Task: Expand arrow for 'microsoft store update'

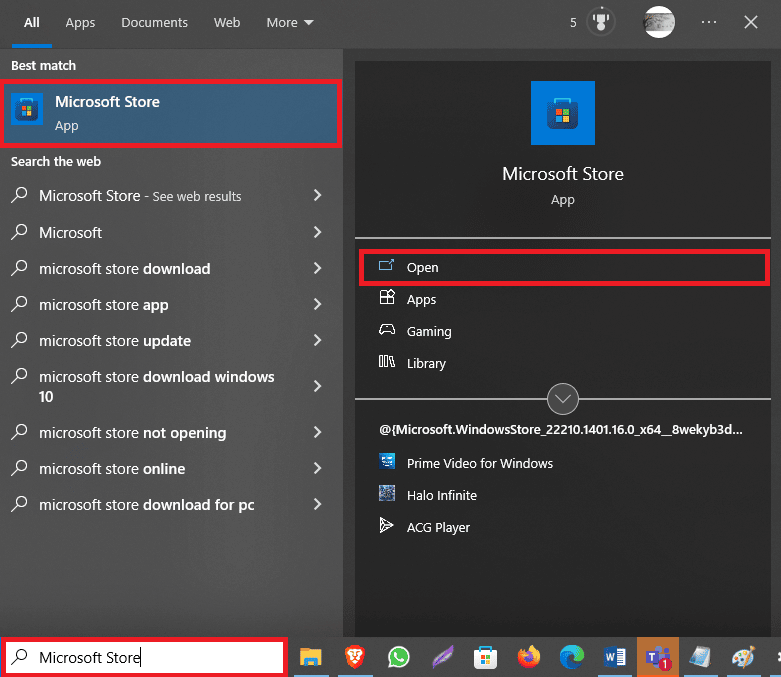Action: [x=317, y=340]
